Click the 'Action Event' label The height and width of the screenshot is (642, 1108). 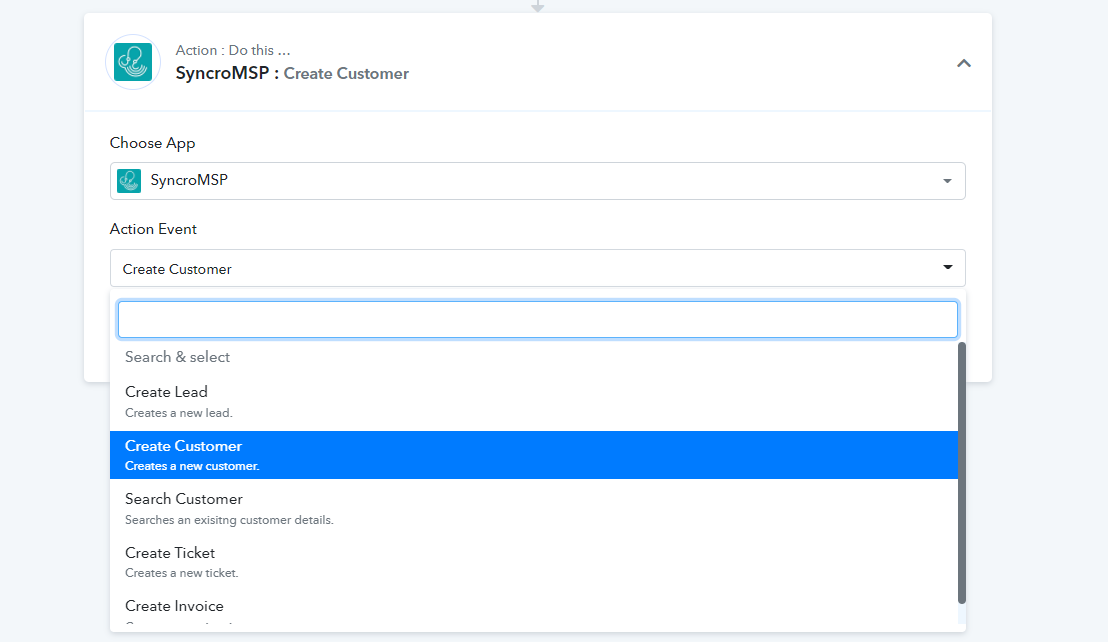point(153,229)
